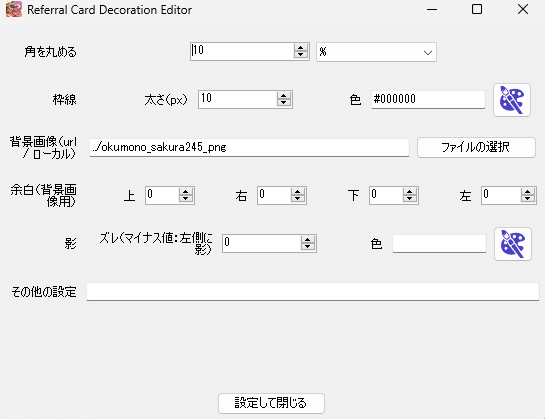Screen dimensions: 545x419
Task: Focus the border thickness (太さ) field
Action: [238, 99]
